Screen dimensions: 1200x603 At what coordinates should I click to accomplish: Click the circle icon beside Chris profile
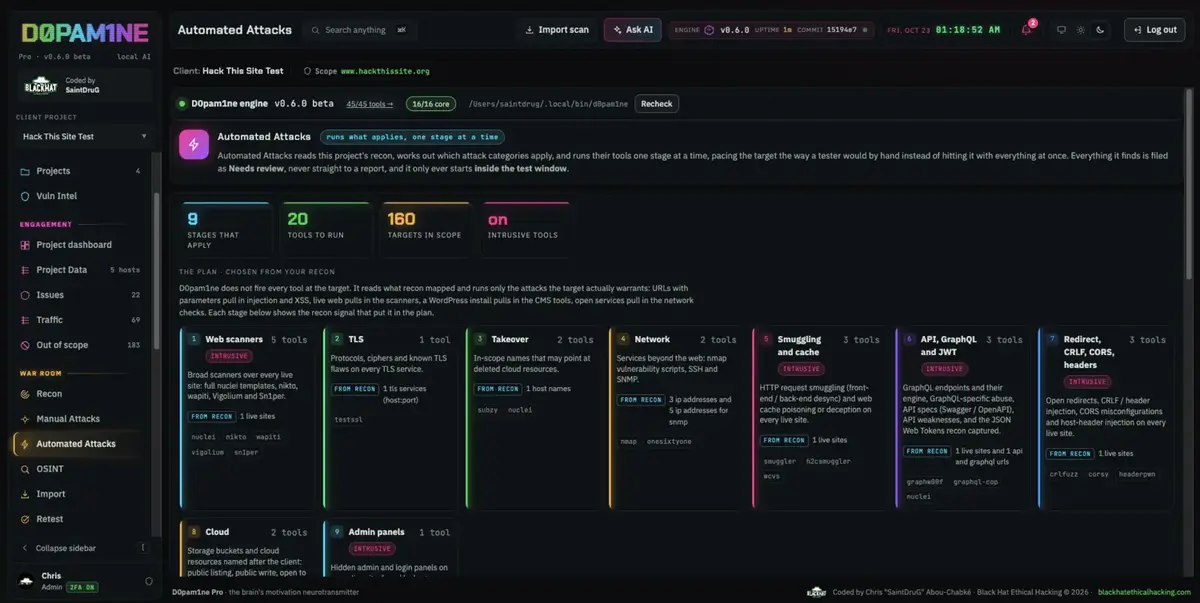tap(149, 581)
